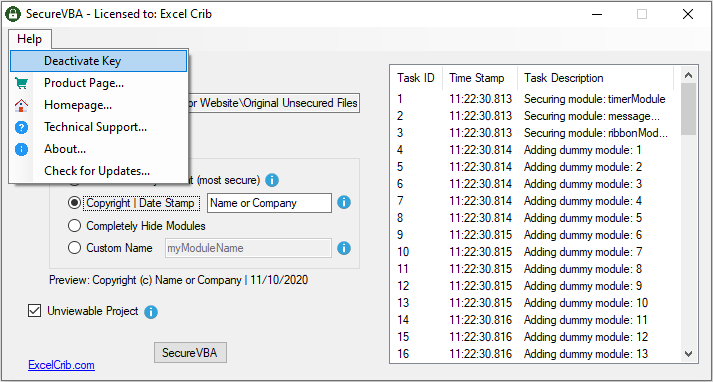
Task: Click the Preview copyright text line
Action: click(178, 280)
